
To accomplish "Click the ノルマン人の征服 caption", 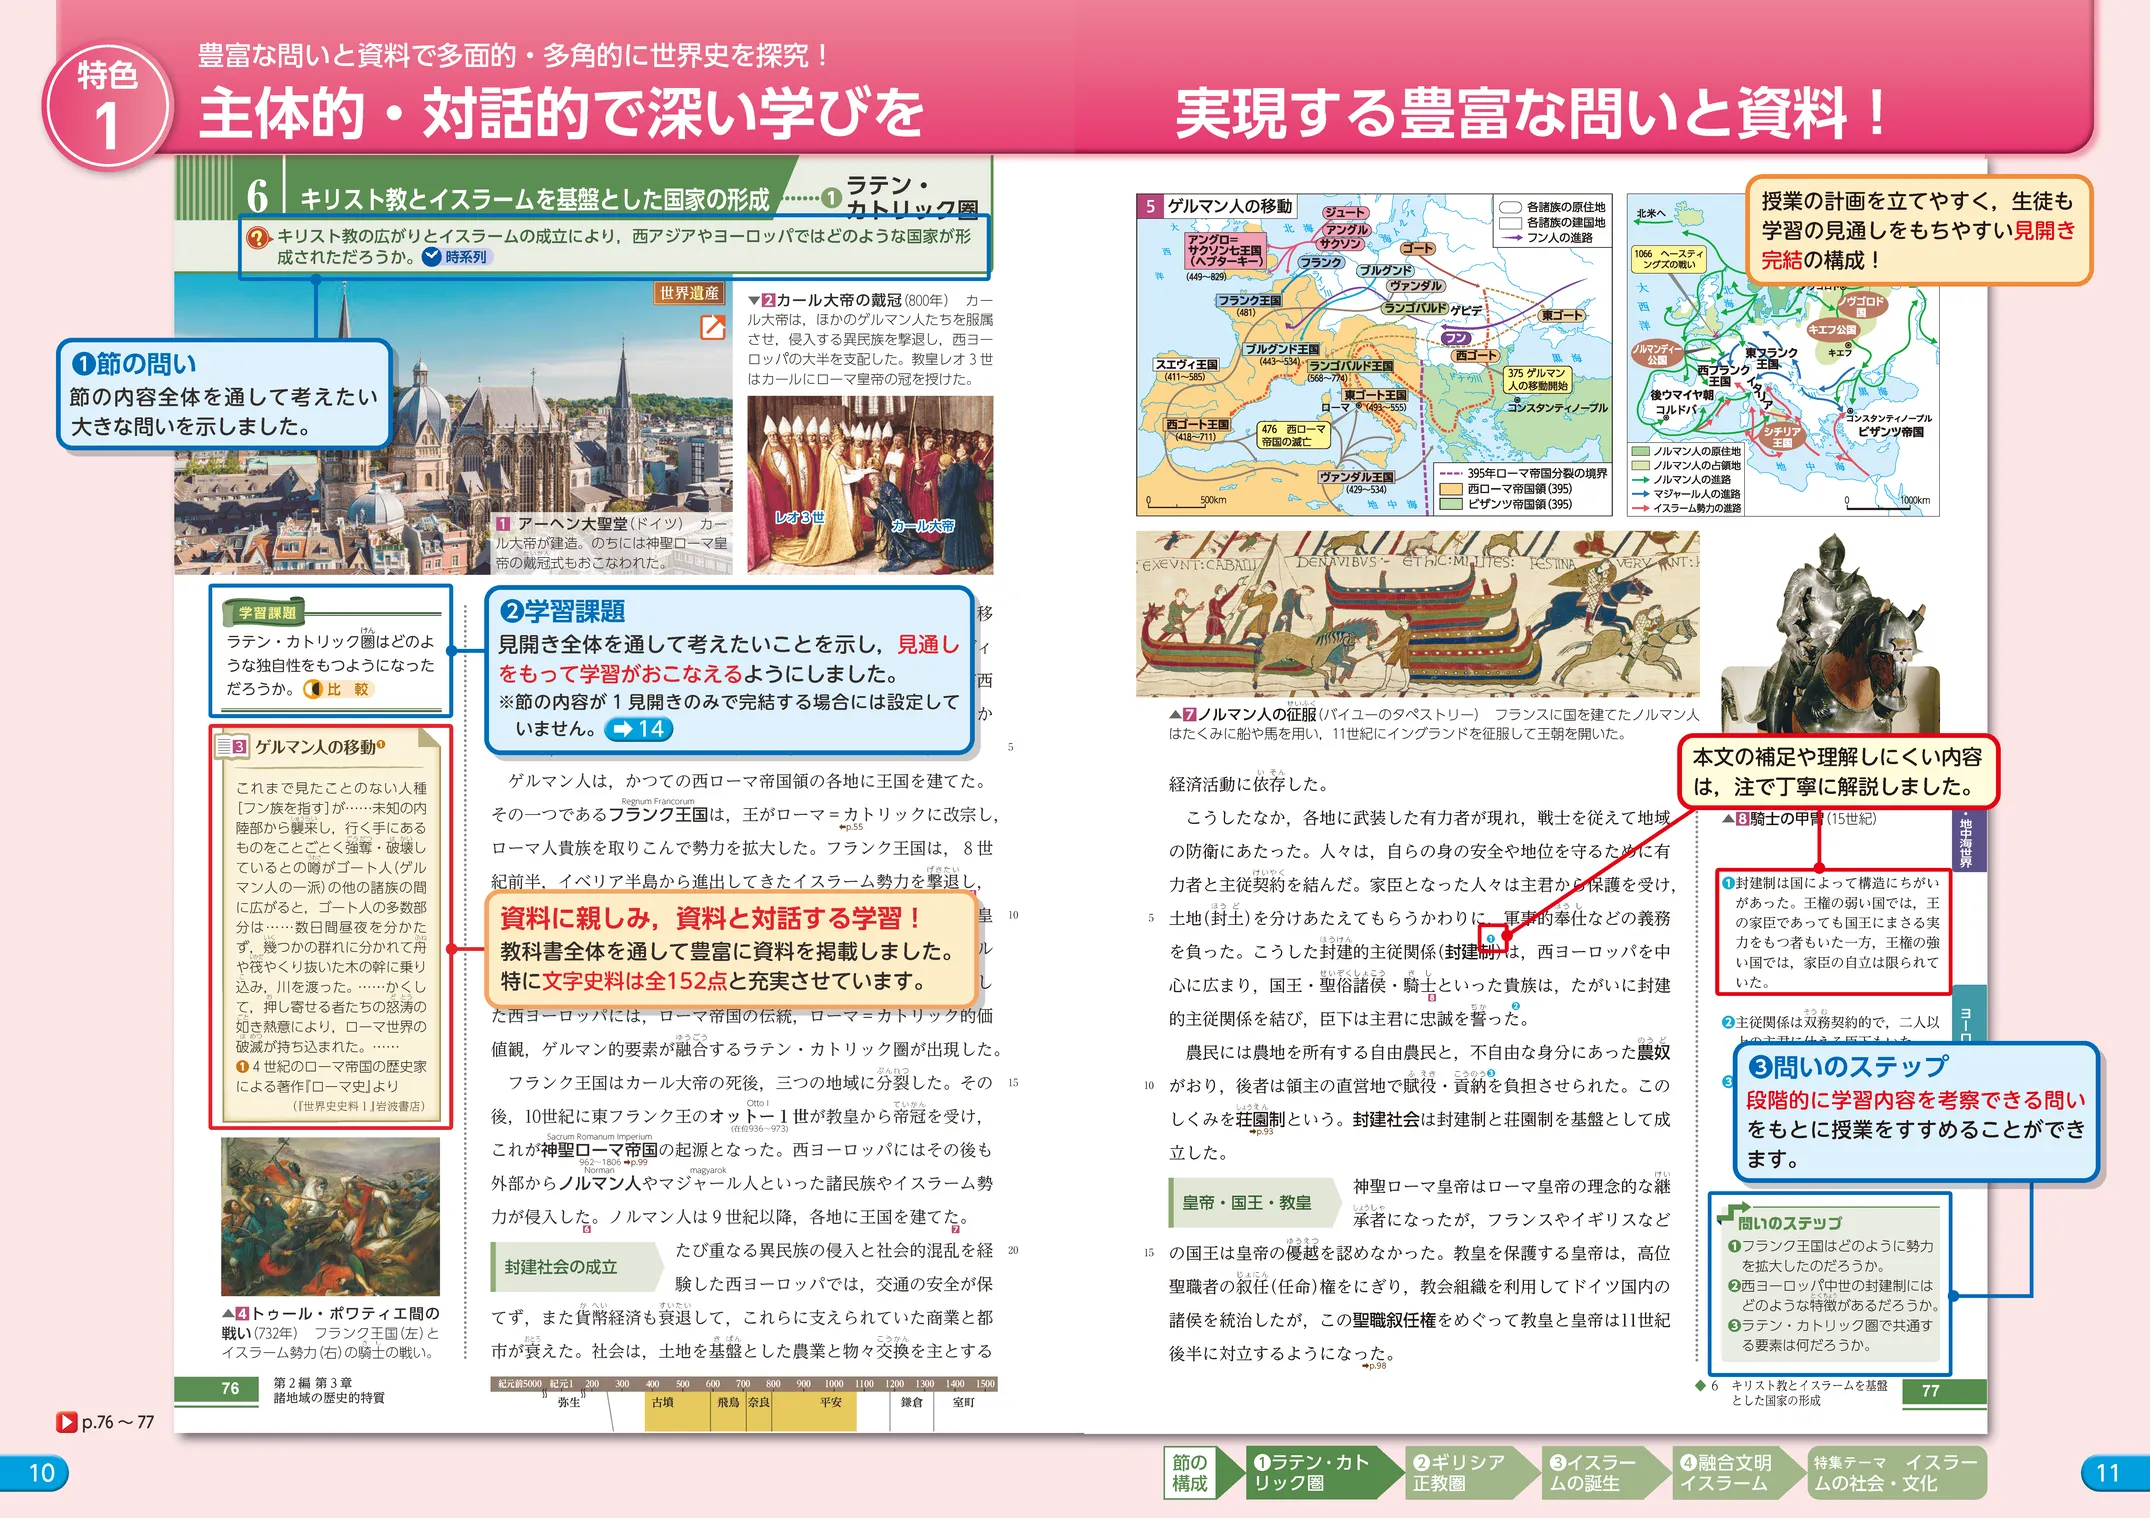I will 1434,724.
